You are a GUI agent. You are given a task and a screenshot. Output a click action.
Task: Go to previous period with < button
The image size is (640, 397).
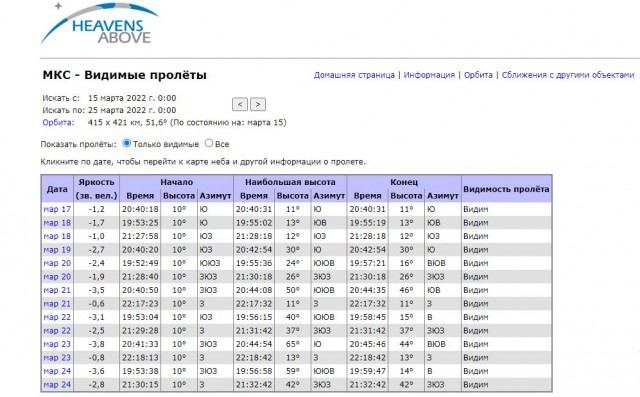pyautogui.click(x=240, y=104)
